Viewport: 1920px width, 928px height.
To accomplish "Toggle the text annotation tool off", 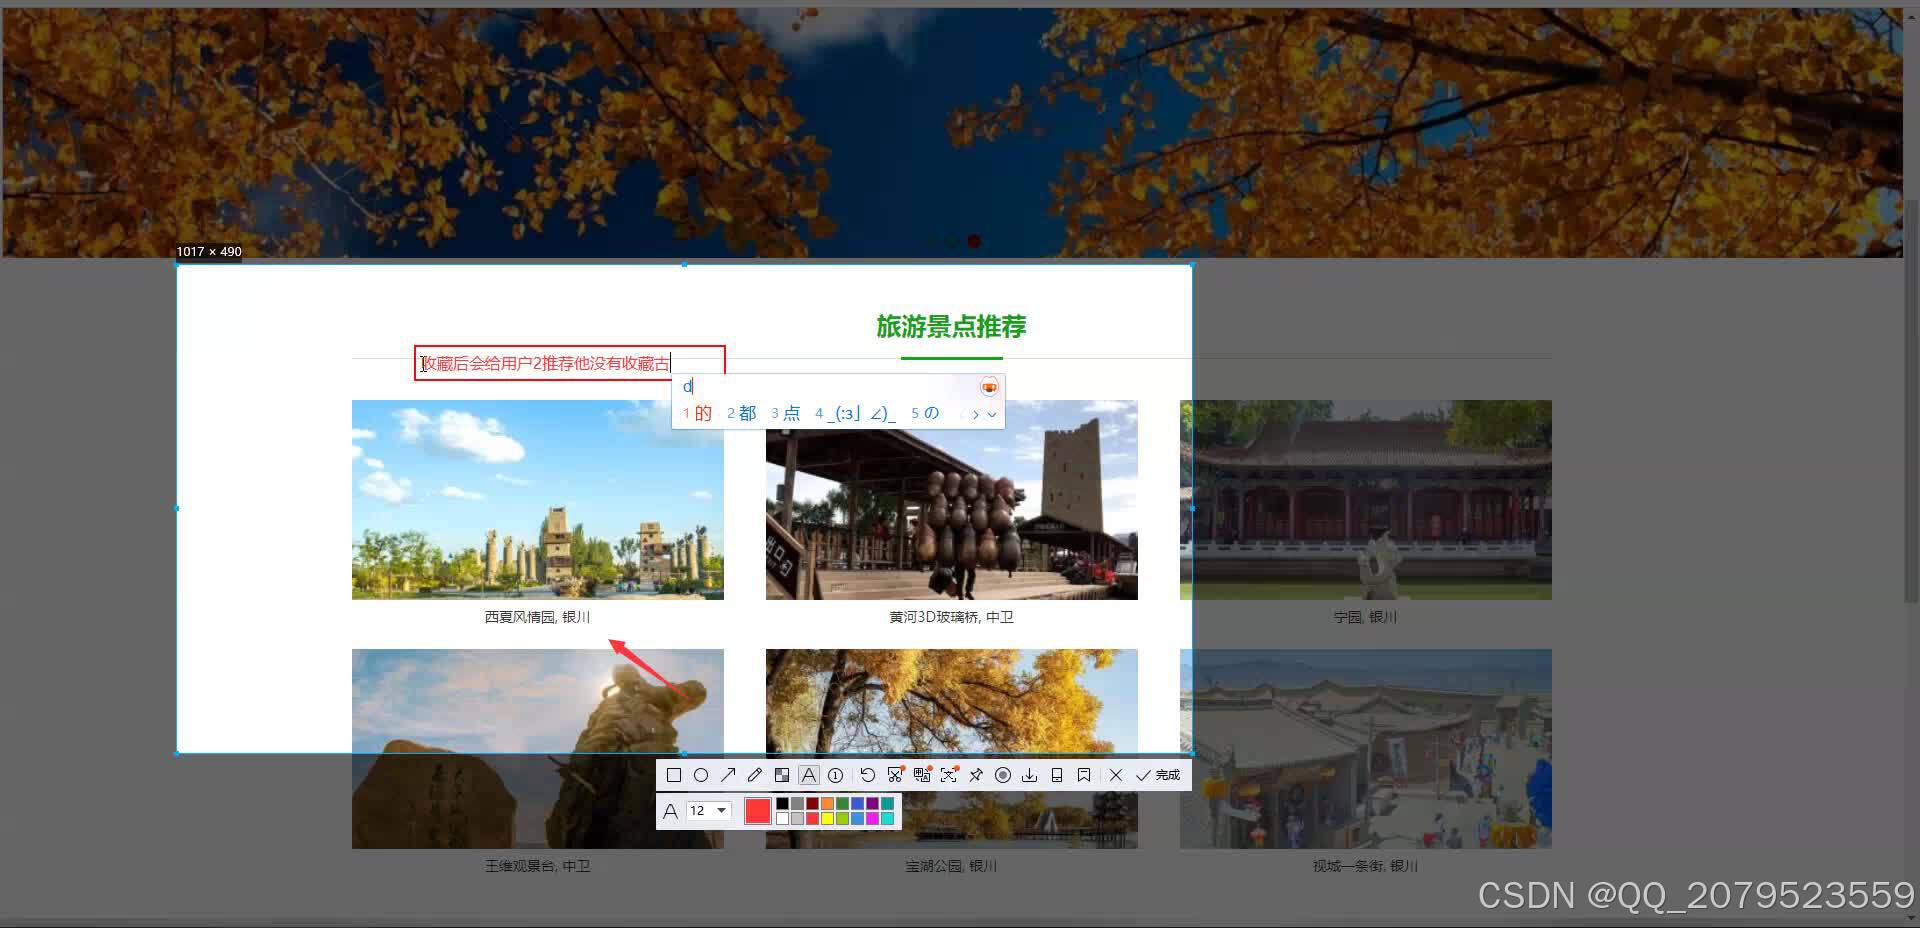I will 808,775.
